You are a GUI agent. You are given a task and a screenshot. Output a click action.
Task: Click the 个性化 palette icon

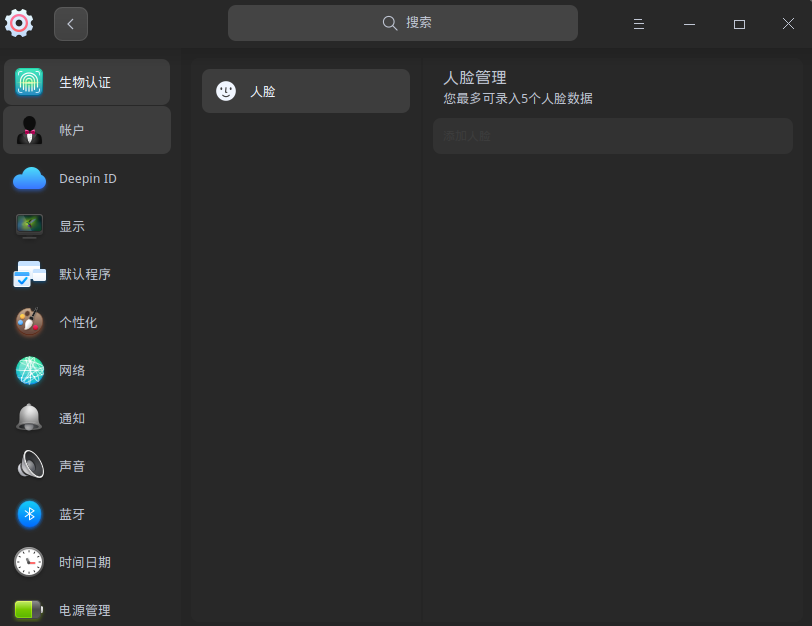30,322
